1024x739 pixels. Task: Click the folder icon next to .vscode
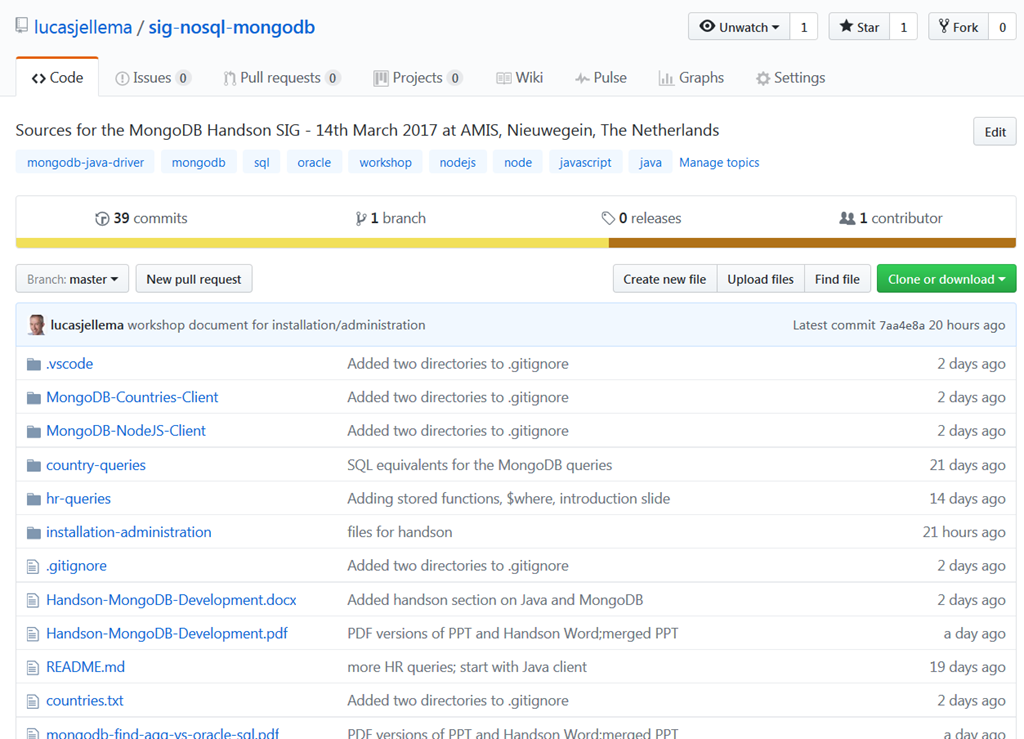point(33,364)
